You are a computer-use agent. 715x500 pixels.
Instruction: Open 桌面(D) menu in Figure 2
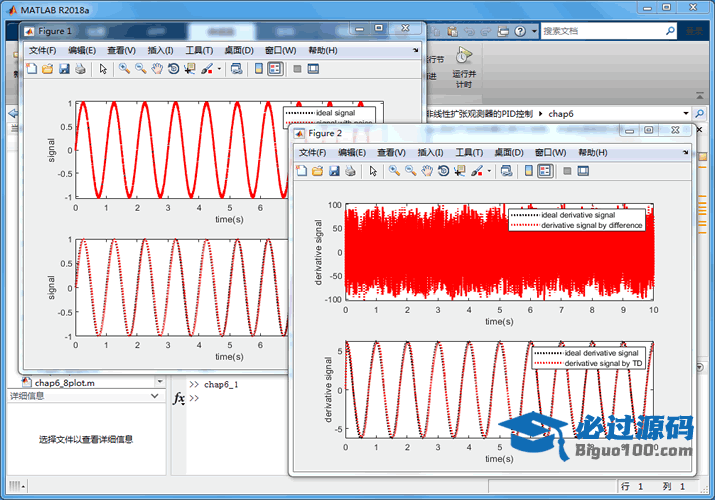[x=509, y=152]
